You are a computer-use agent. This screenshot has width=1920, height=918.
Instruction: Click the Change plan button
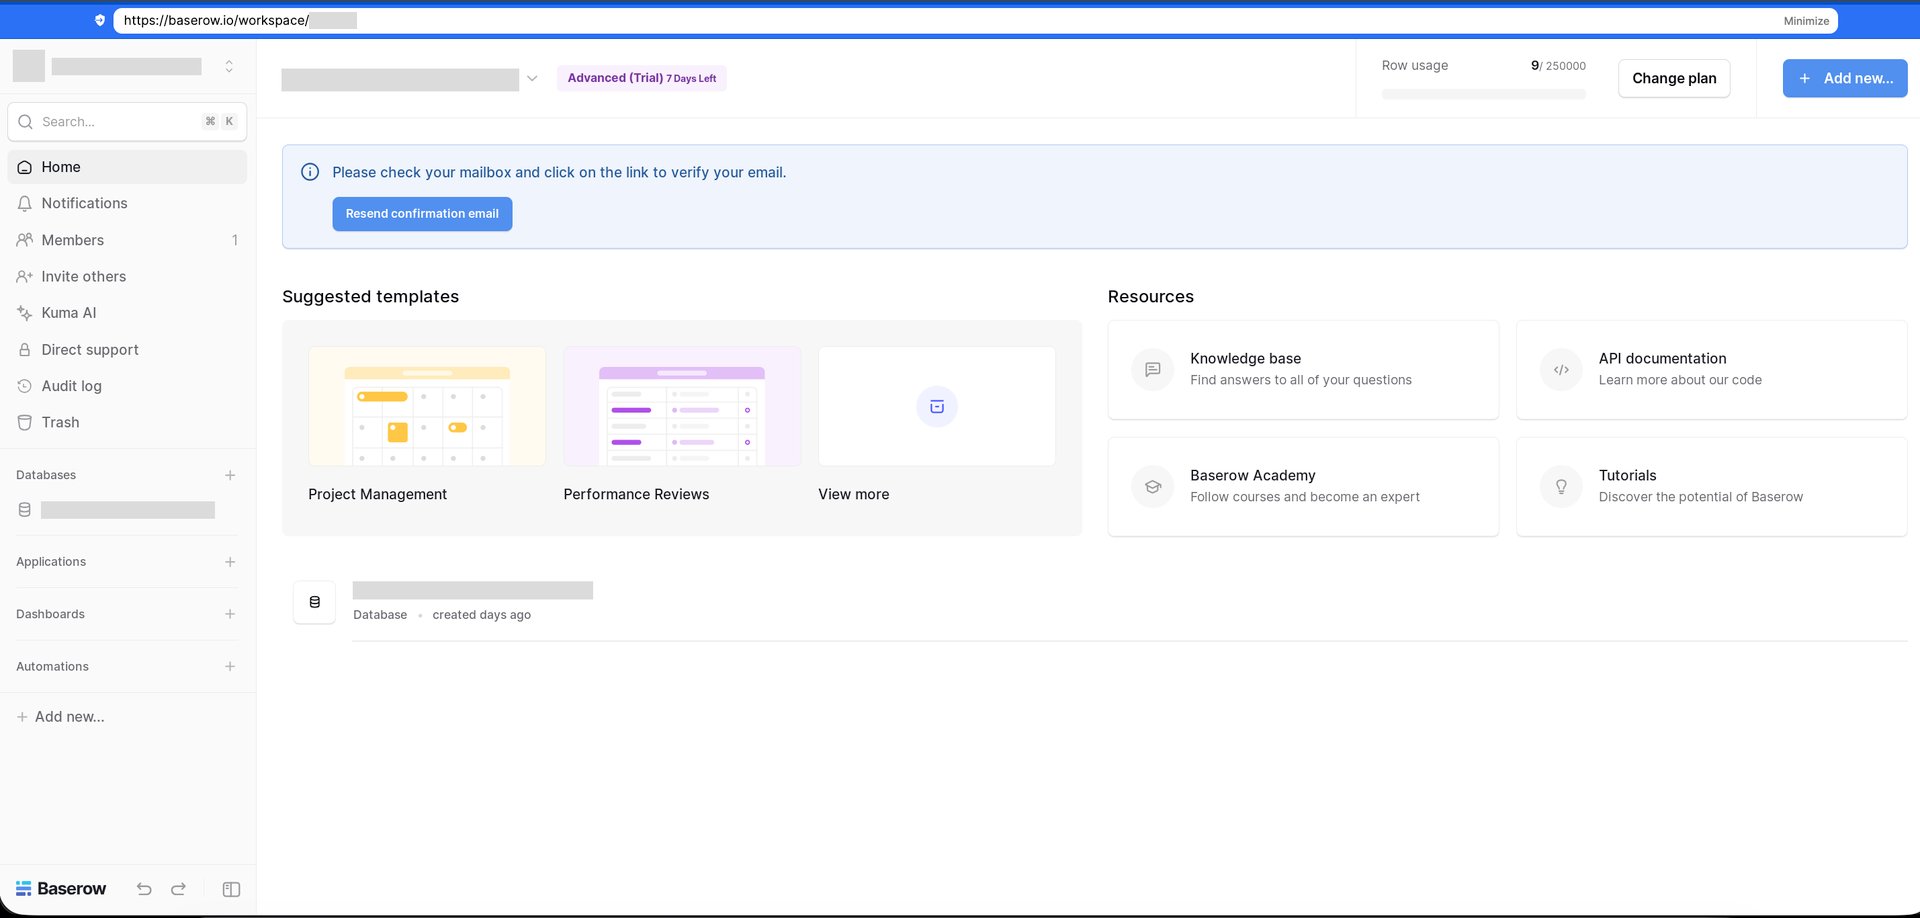click(x=1674, y=78)
